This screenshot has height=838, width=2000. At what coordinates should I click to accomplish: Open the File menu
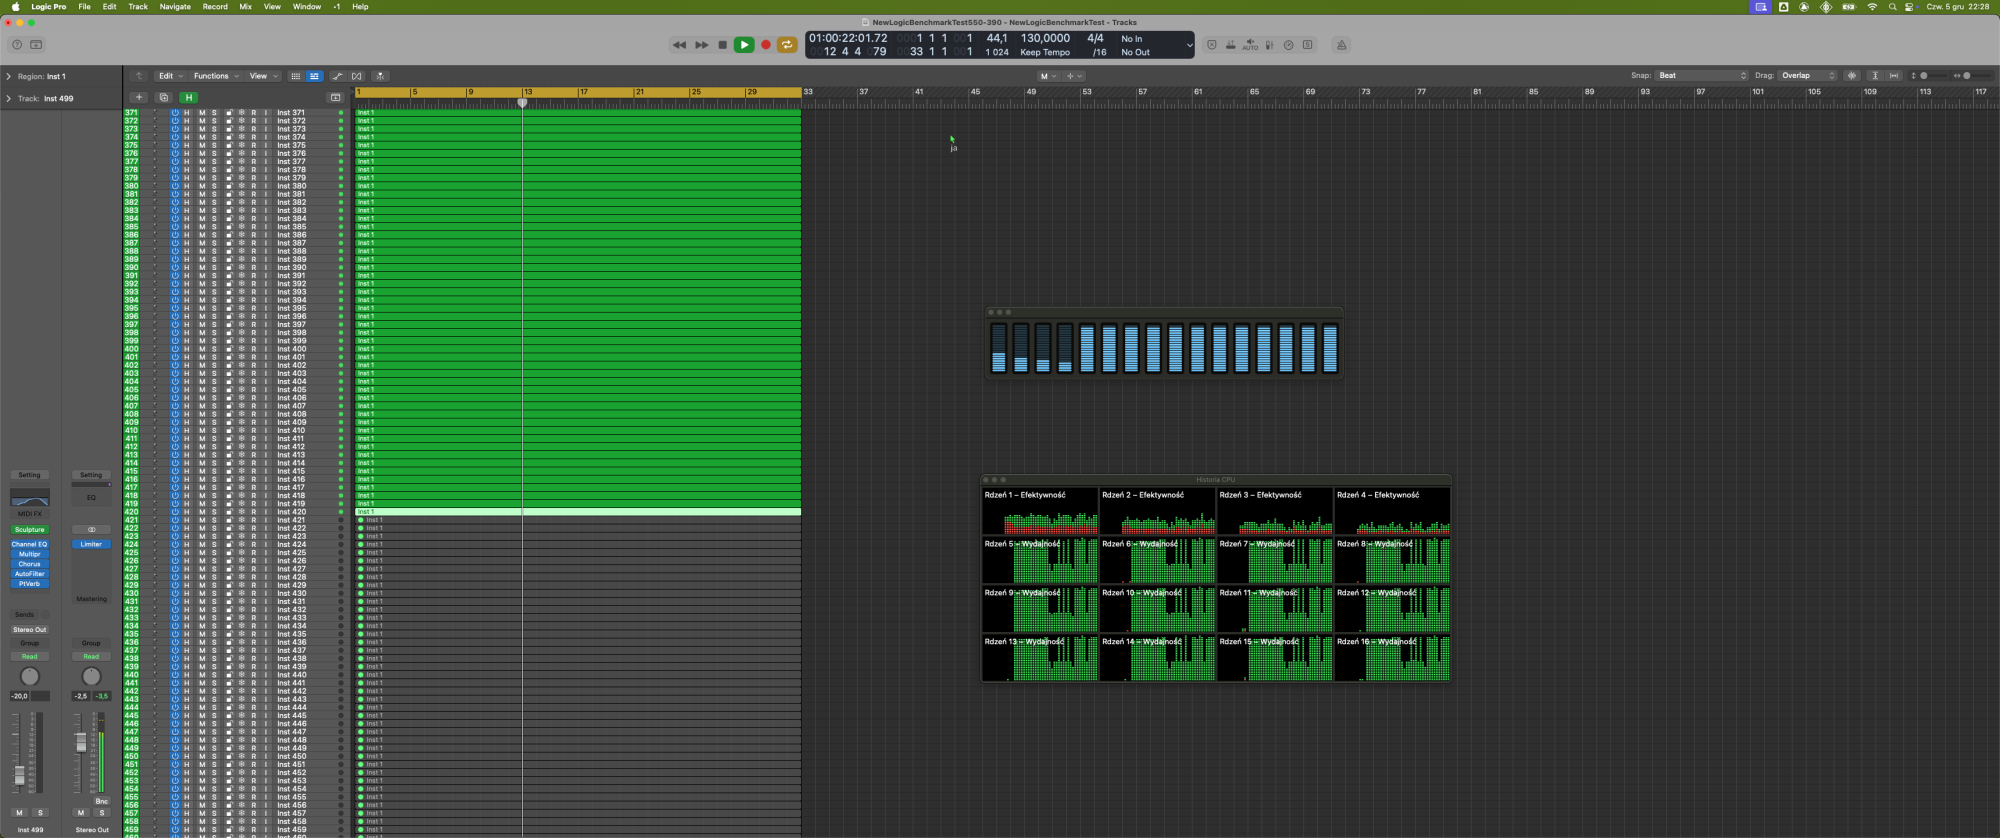coord(84,7)
